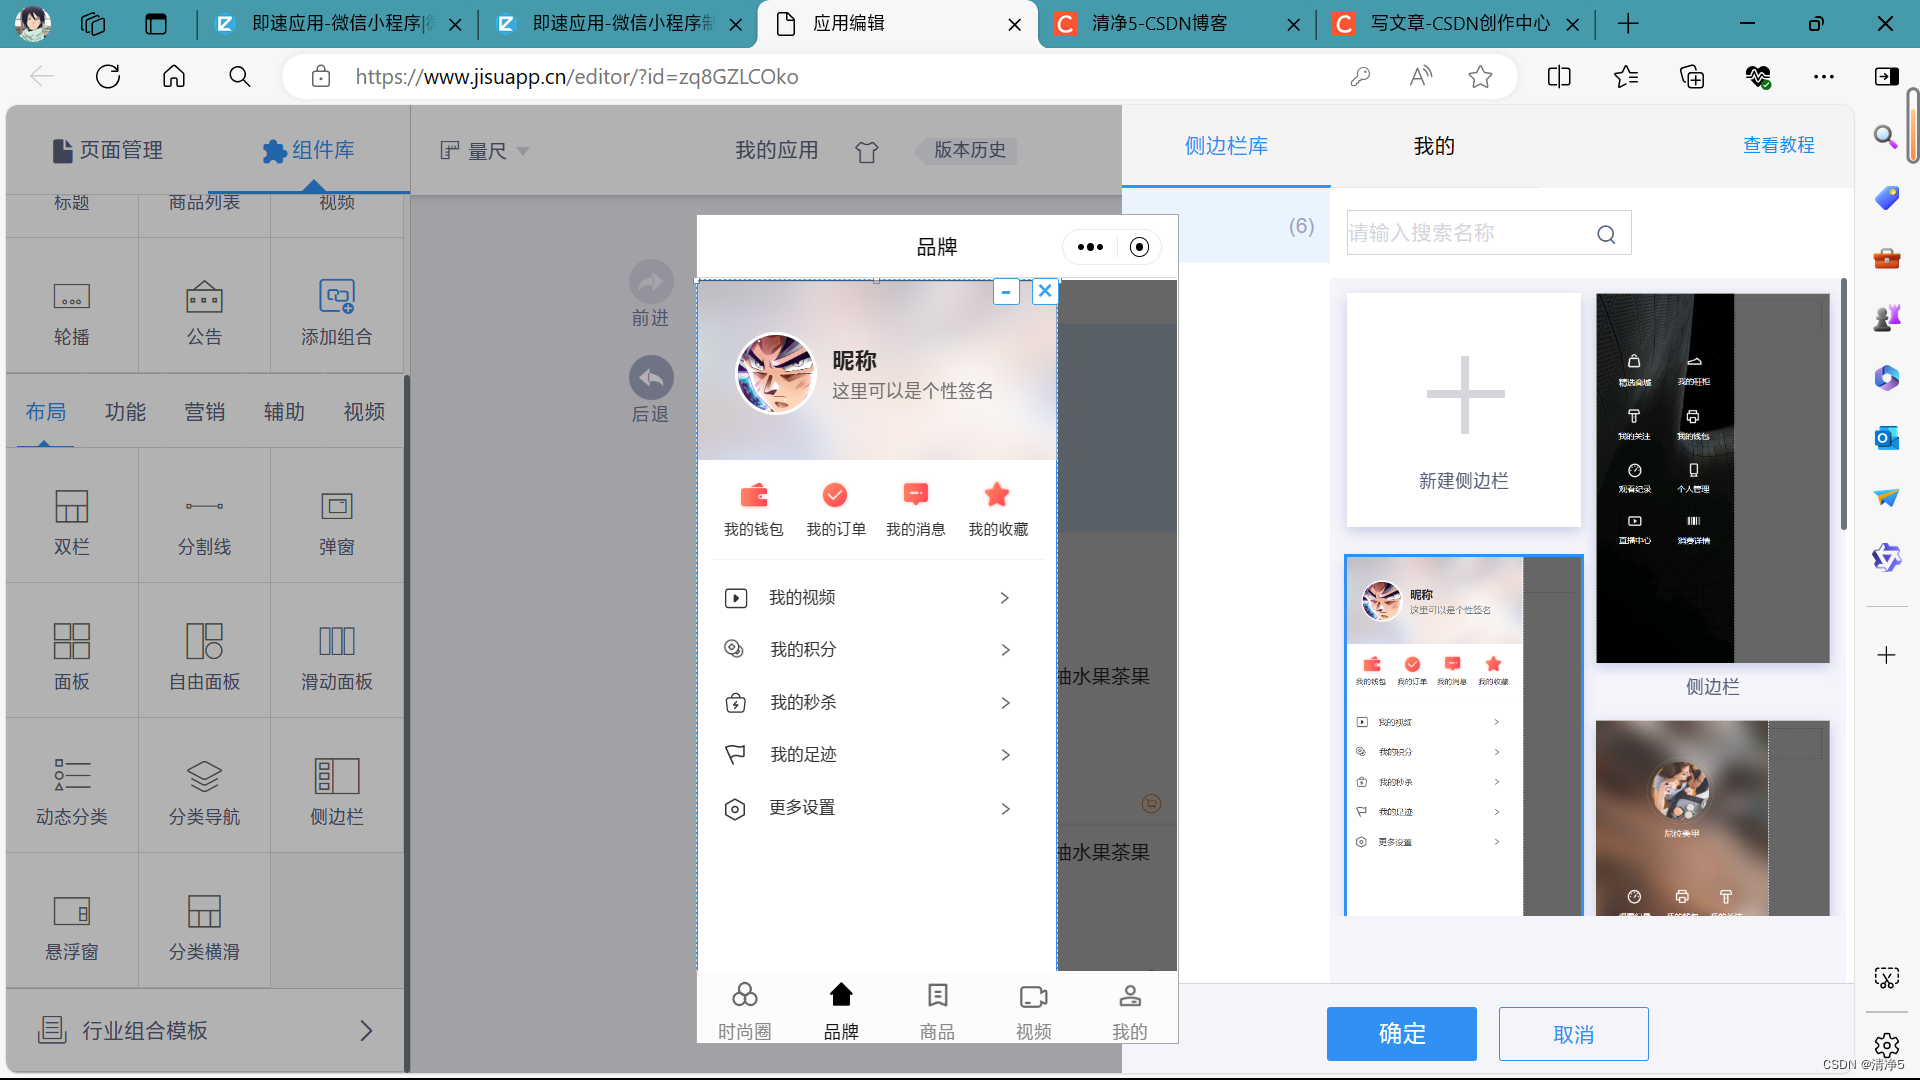This screenshot has width=1920, height=1080.
Task: Open the 营销 marketing component category
Action: 205,412
